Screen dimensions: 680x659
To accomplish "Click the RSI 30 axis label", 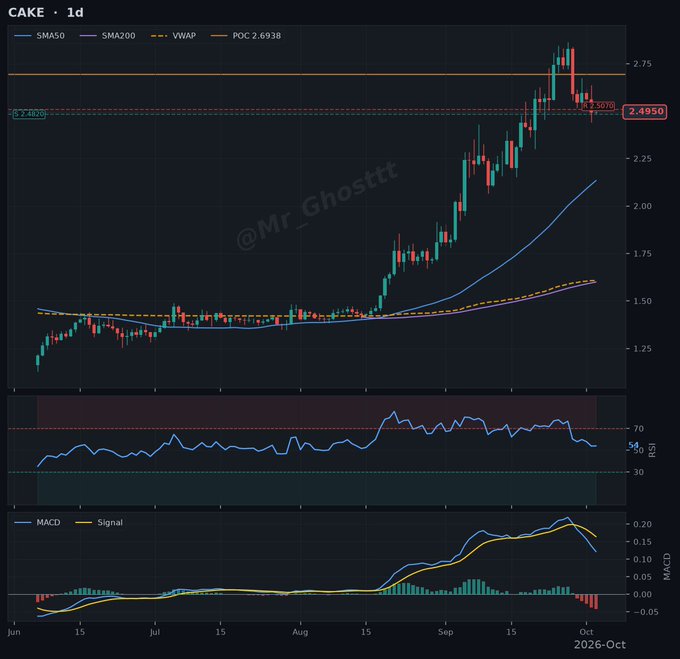I will coord(638,472).
